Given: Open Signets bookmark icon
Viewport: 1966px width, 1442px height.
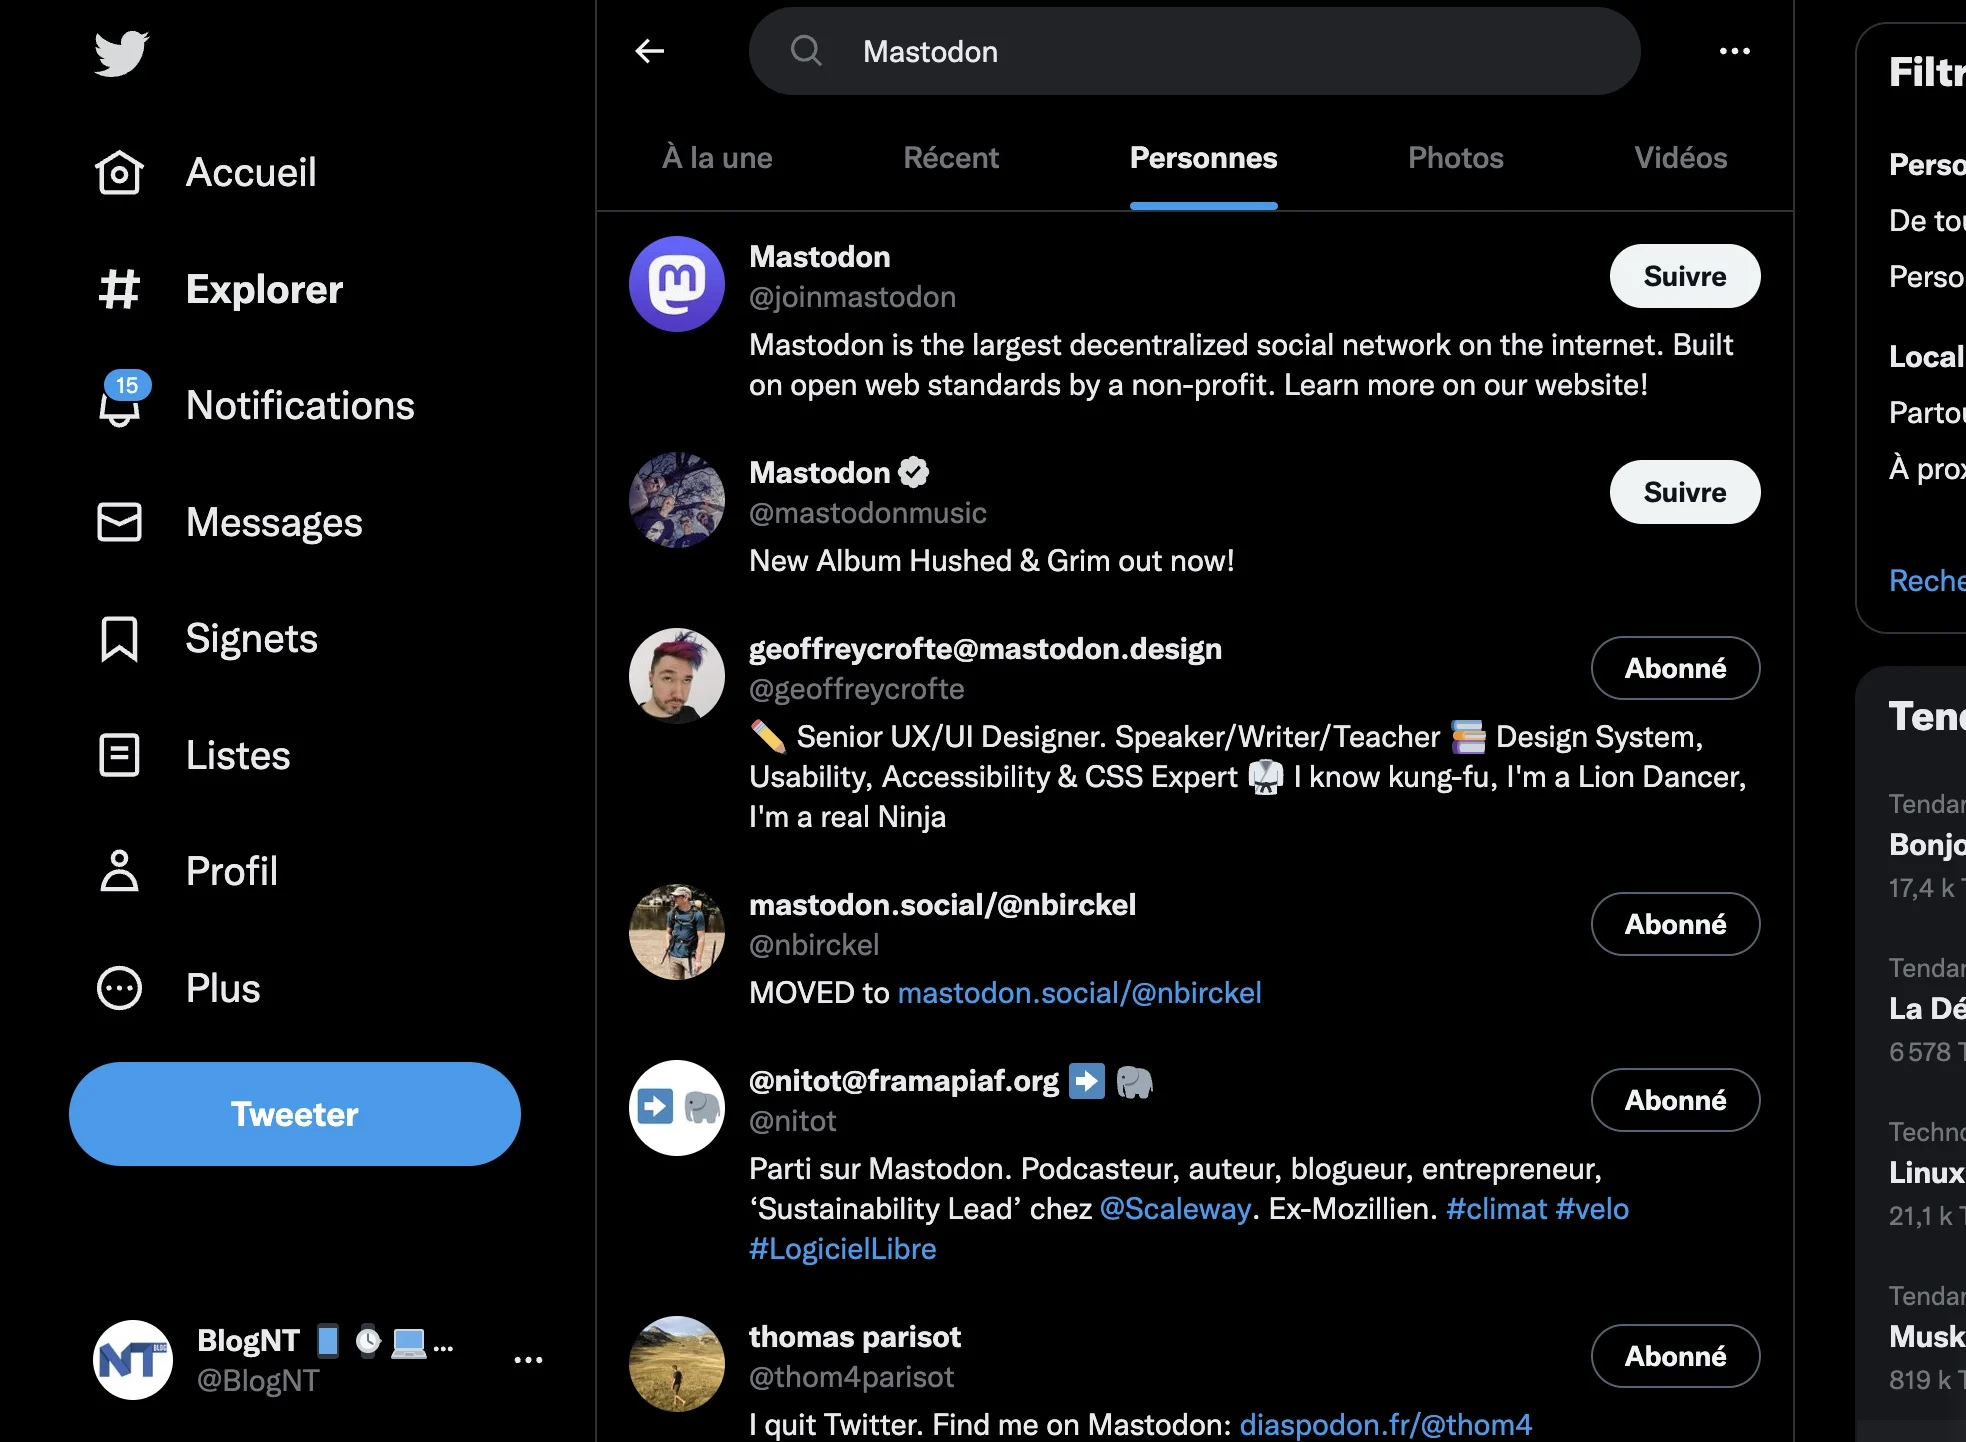Looking at the screenshot, I should point(119,639).
